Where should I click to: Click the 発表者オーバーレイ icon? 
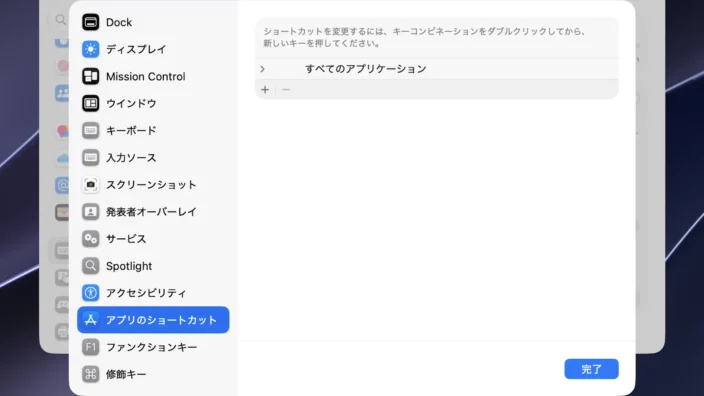tap(90, 211)
